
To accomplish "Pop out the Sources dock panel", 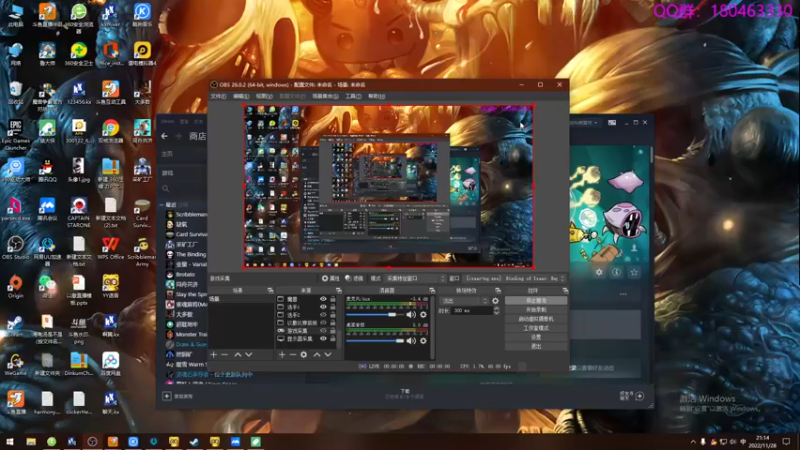I will 339,290.
